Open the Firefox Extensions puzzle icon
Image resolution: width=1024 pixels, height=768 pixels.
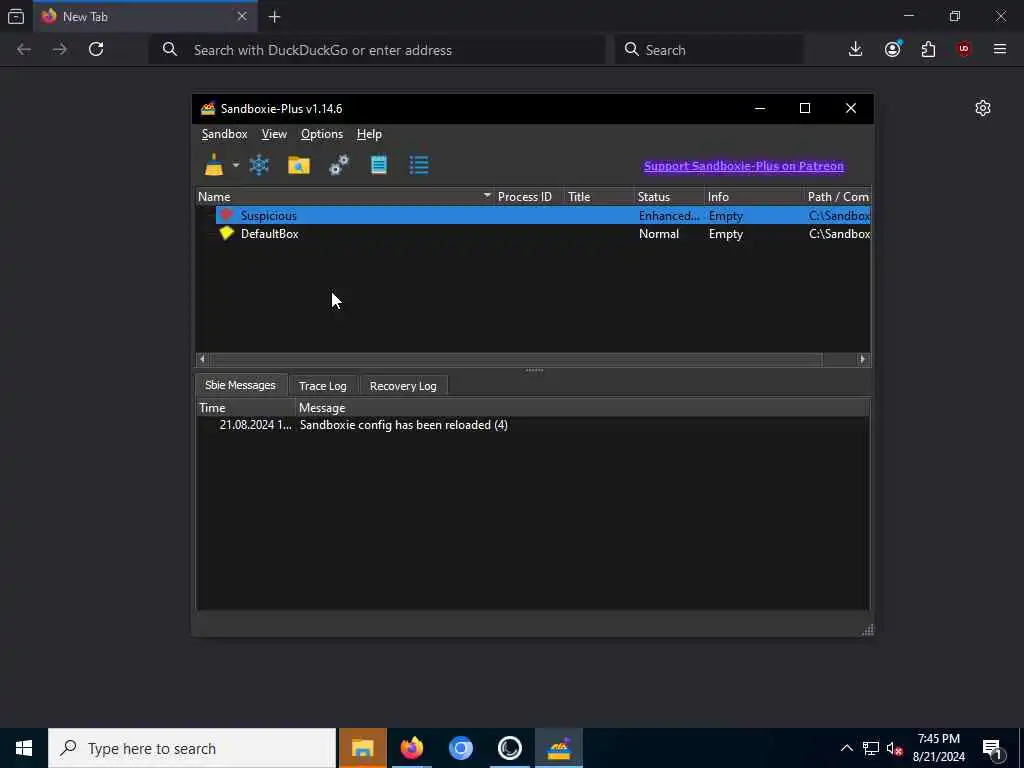click(x=928, y=49)
